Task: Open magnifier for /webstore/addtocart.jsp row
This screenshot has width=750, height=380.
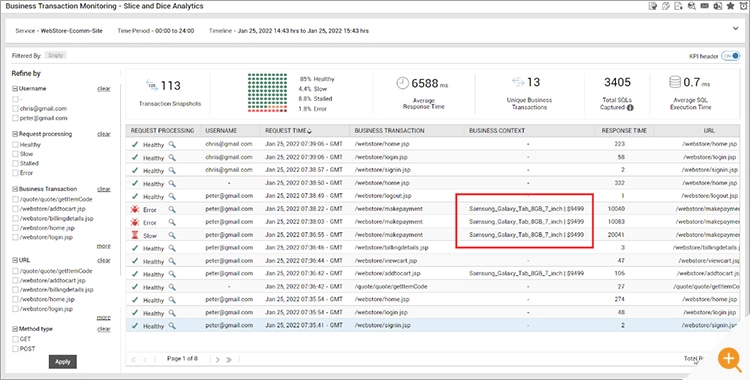Action: click(172, 274)
